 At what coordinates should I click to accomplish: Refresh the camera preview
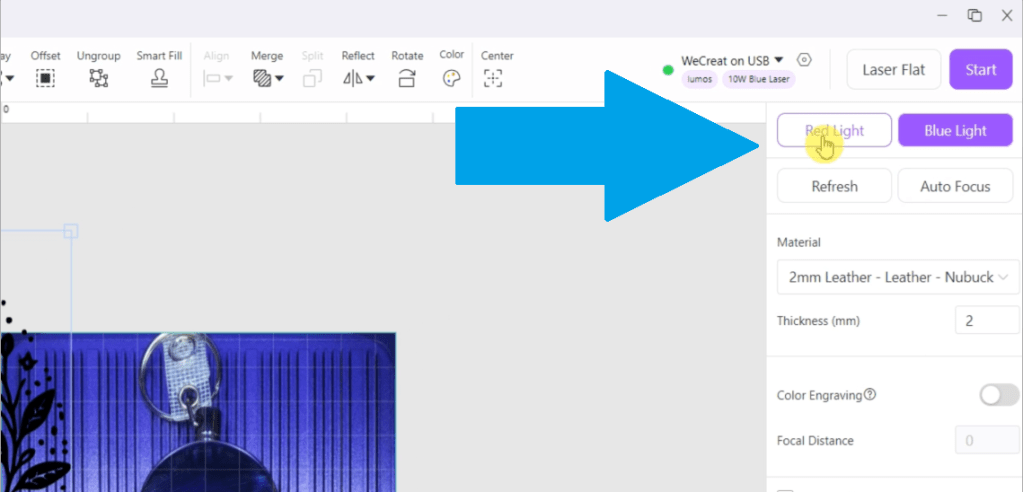click(x=834, y=186)
